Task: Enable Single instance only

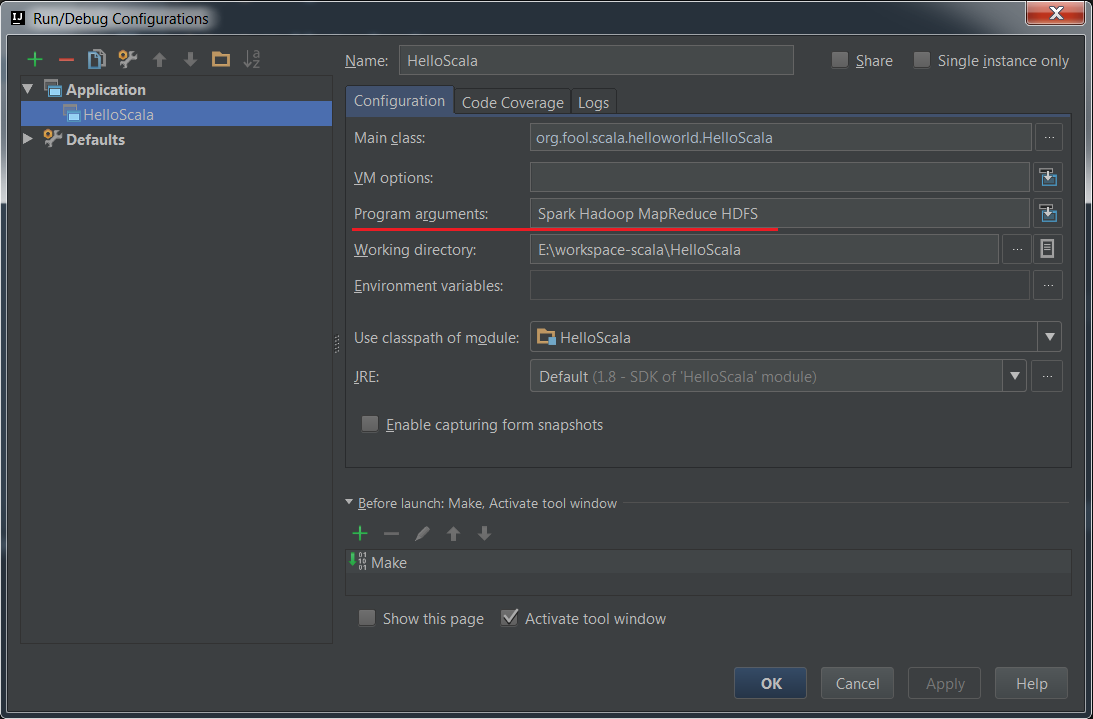Action: [x=922, y=61]
